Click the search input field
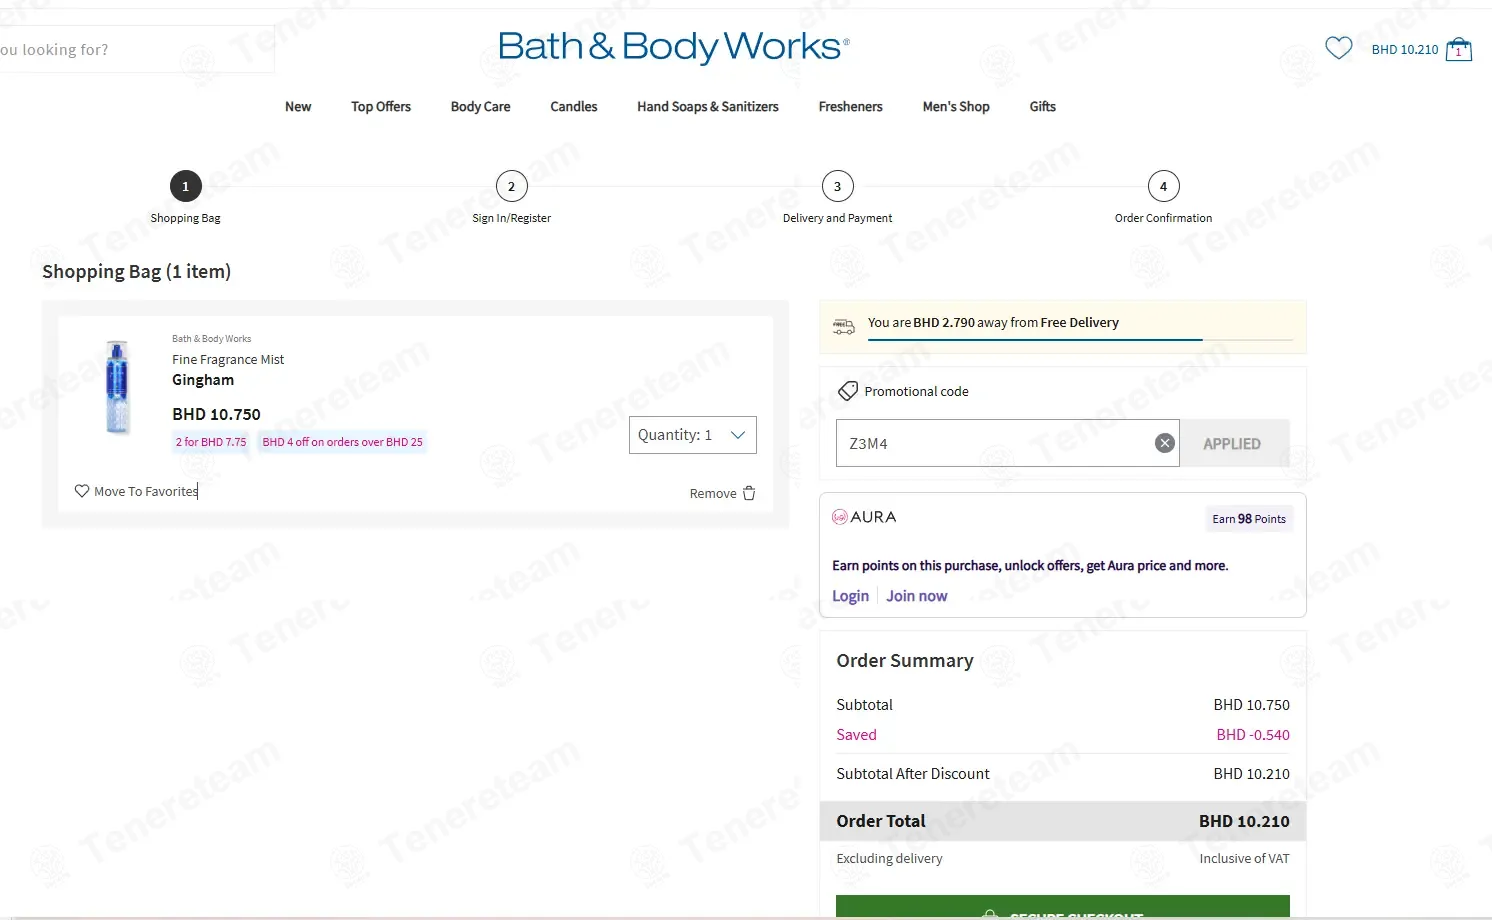The height and width of the screenshot is (920, 1492). click(x=137, y=49)
